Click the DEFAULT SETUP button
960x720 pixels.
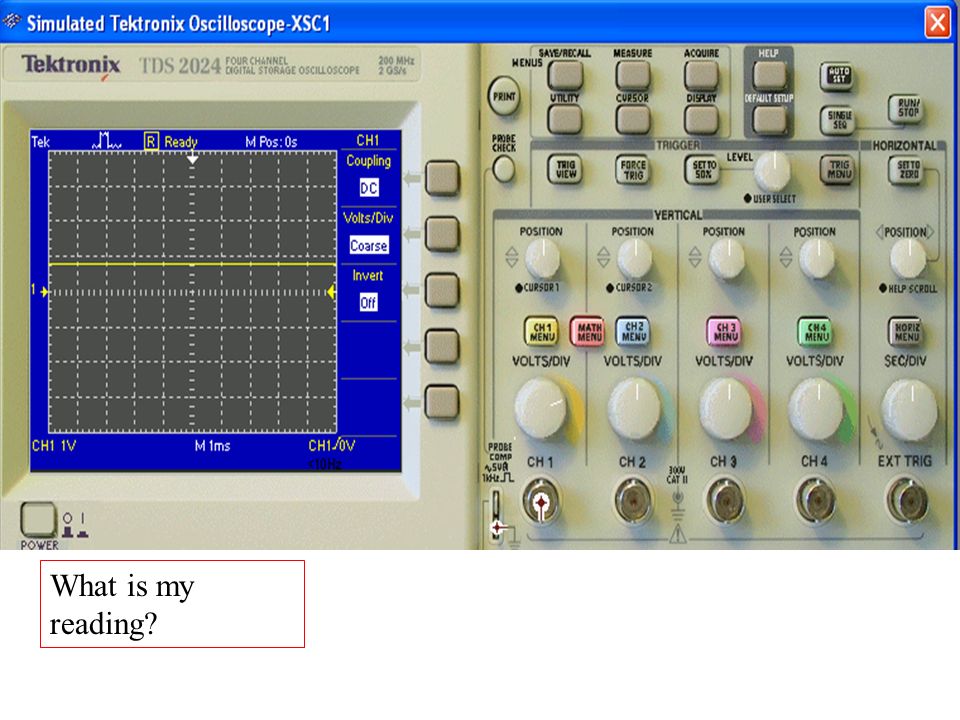point(770,120)
